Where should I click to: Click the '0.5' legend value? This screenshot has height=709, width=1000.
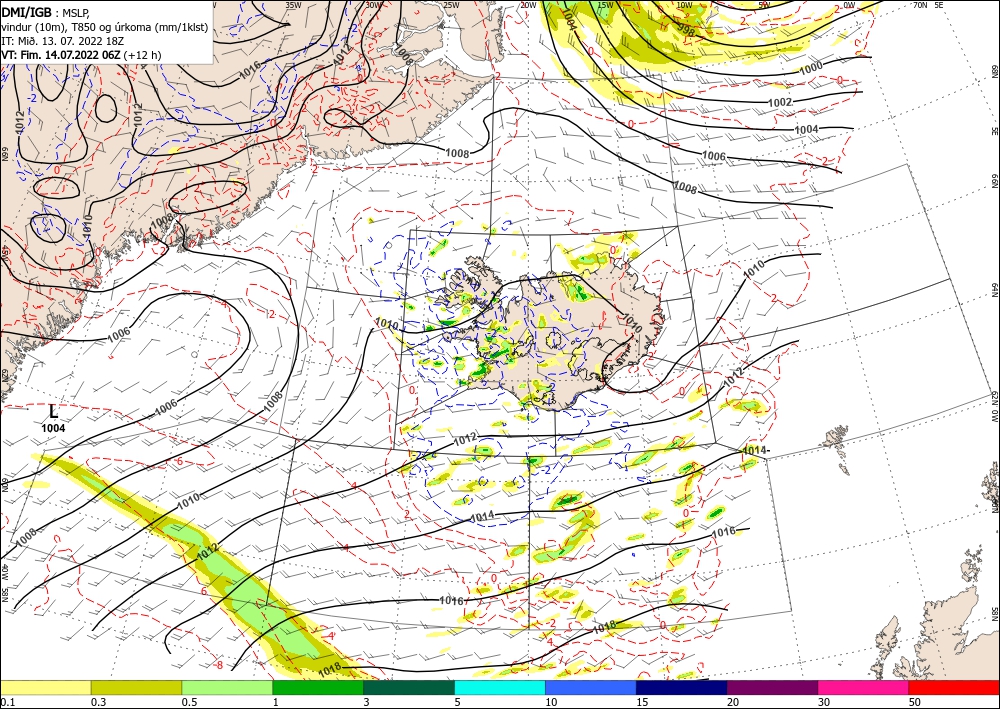[188, 702]
